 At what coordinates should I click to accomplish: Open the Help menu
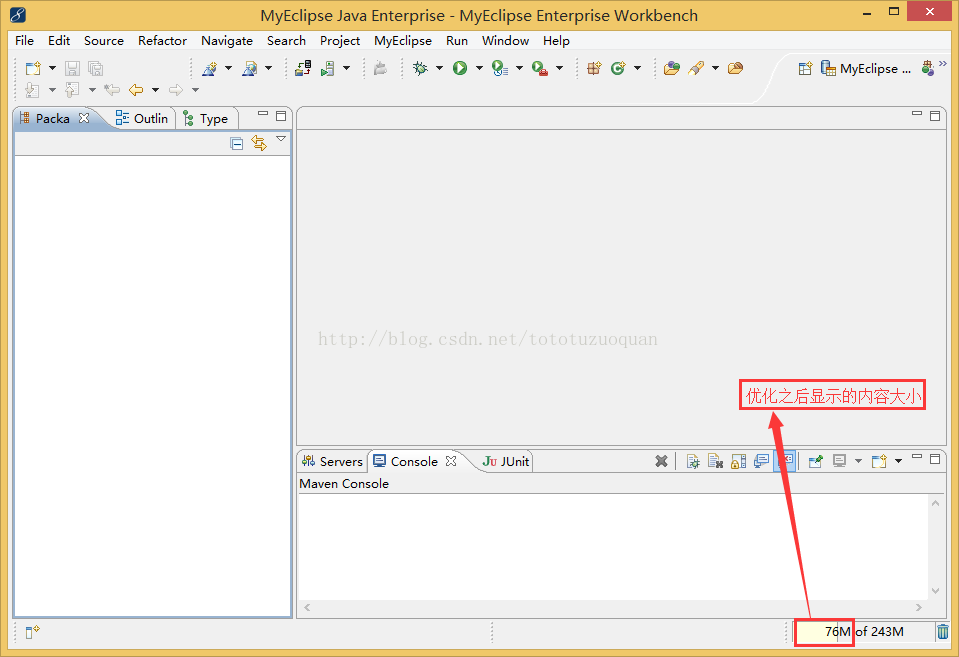coord(556,40)
